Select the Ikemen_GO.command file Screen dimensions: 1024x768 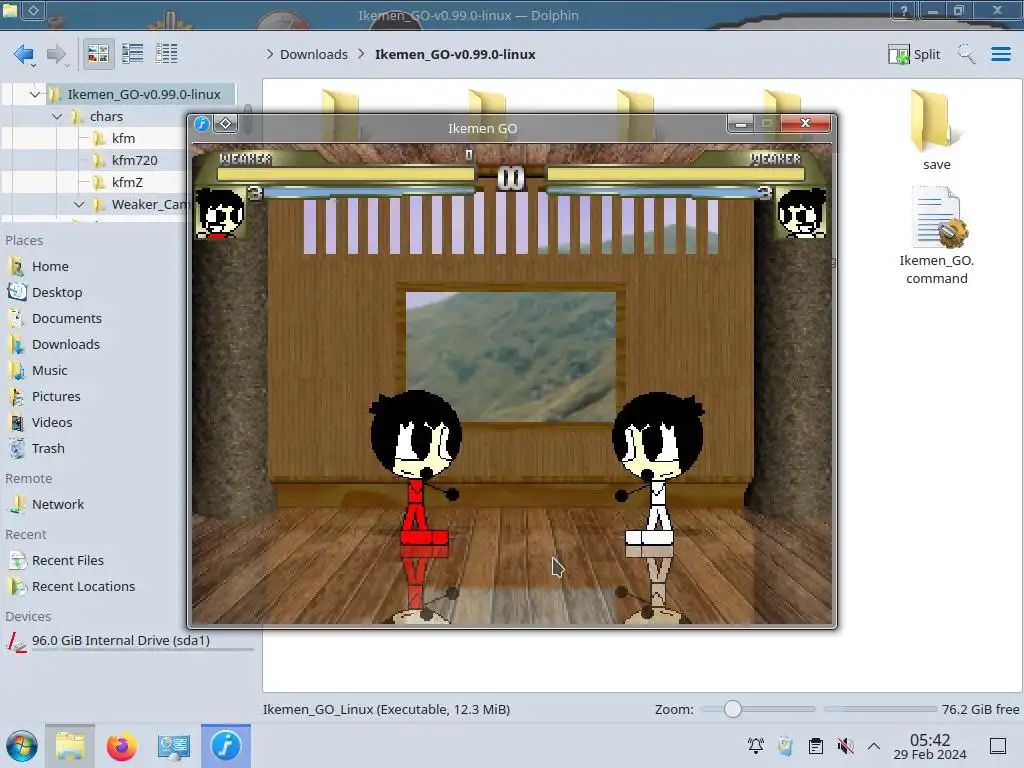pos(936,235)
